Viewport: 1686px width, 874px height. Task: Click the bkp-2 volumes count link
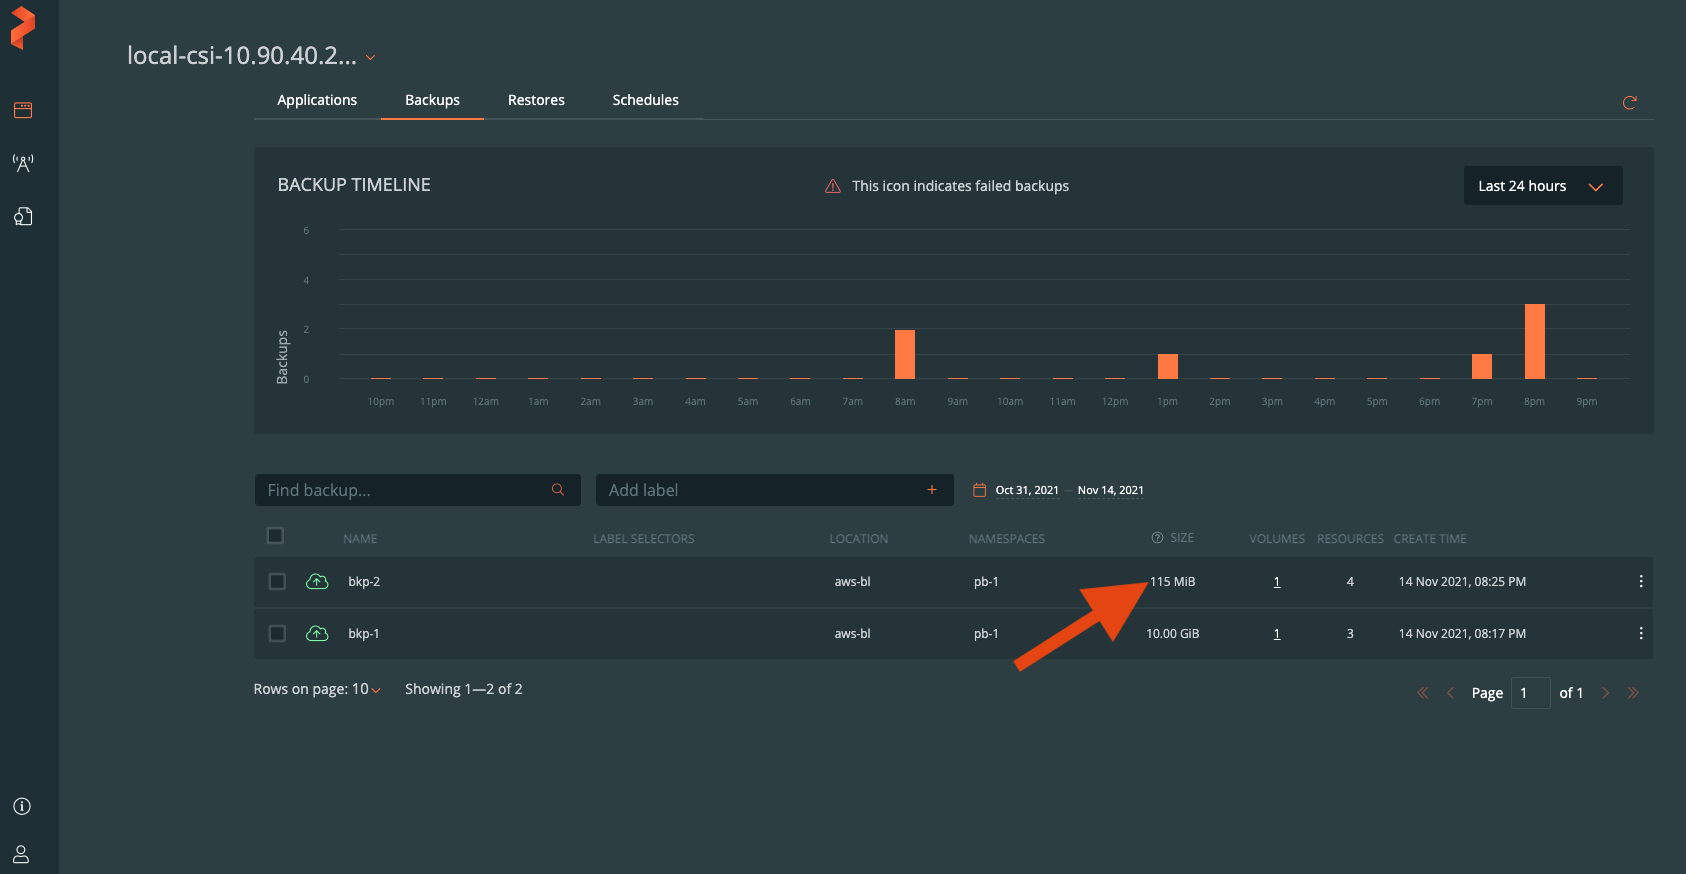1277,582
